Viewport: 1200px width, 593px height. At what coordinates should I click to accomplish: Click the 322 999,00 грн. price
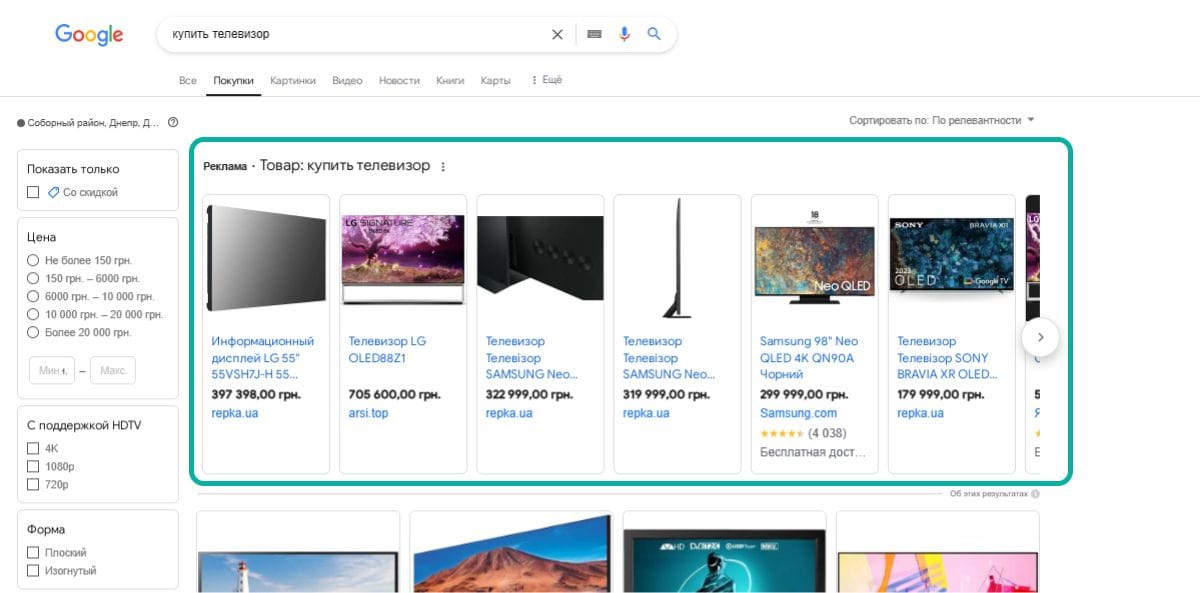(x=530, y=395)
